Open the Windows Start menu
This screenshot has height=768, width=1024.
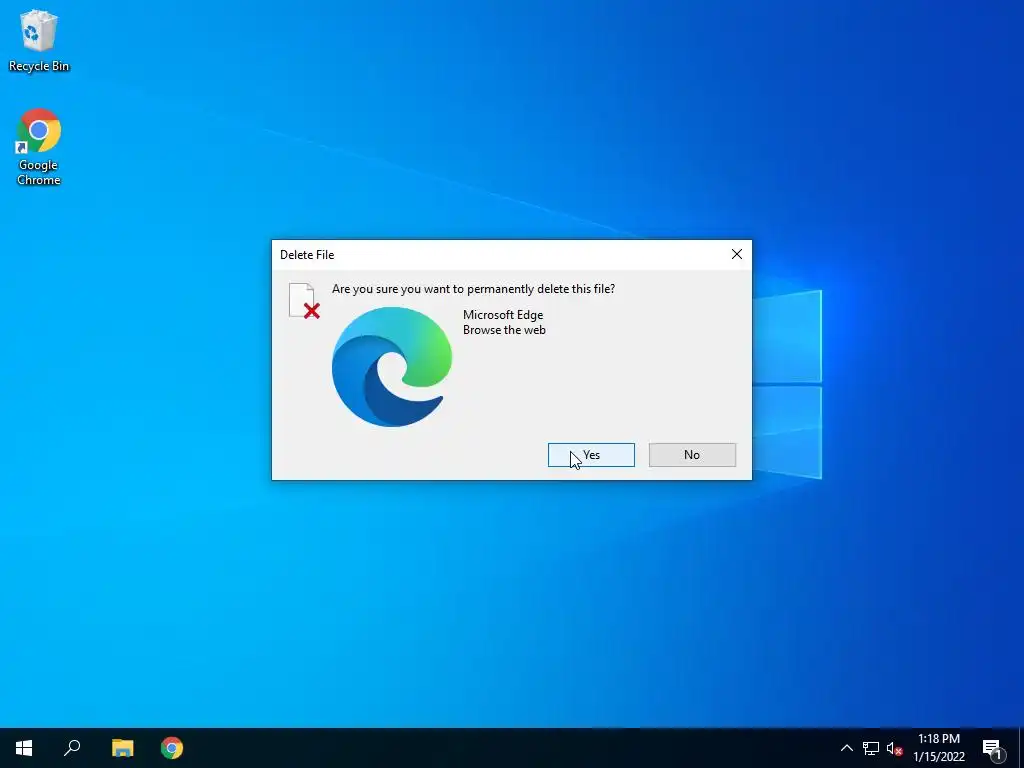coord(24,748)
